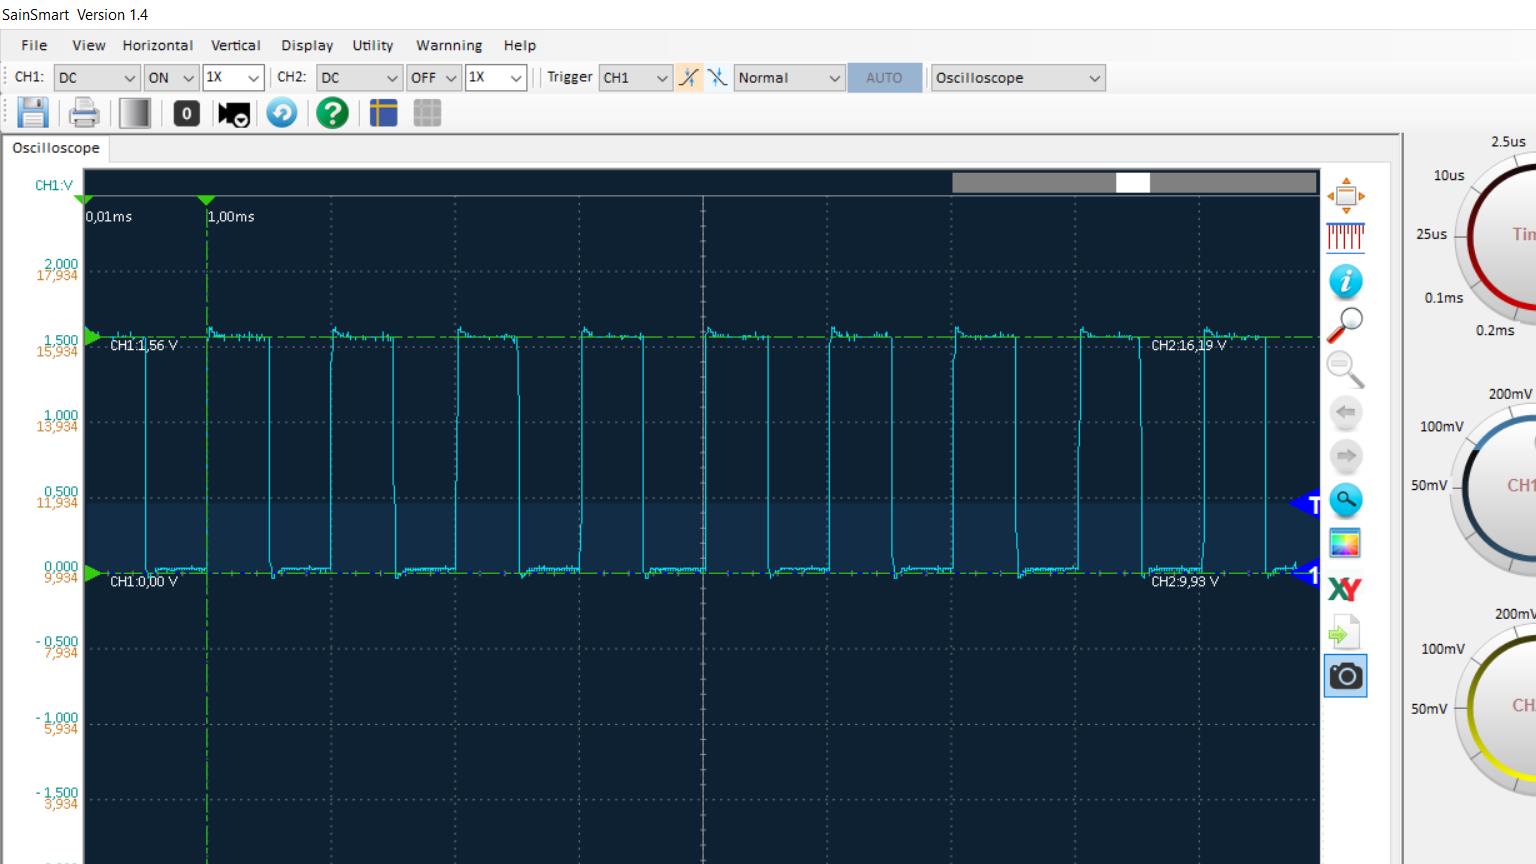Viewport: 1536px width, 864px height.
Task: Open CH2 coupling DC dropdown
Action: (359, 77)
